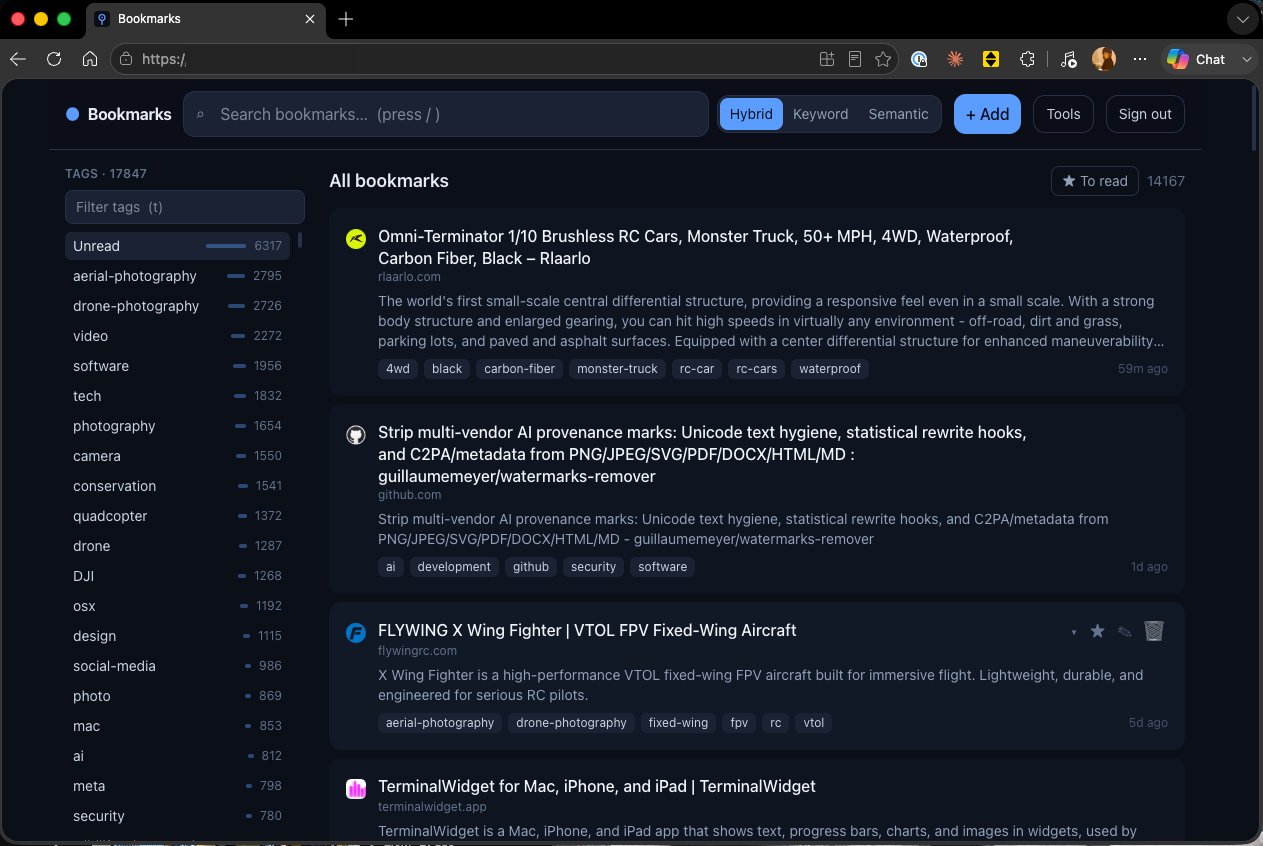Click the GitHub favicon on the watermarks-remover bookmark
Image resolution: width=1263 pixels, height=846 pixels.
coord(356,434)
